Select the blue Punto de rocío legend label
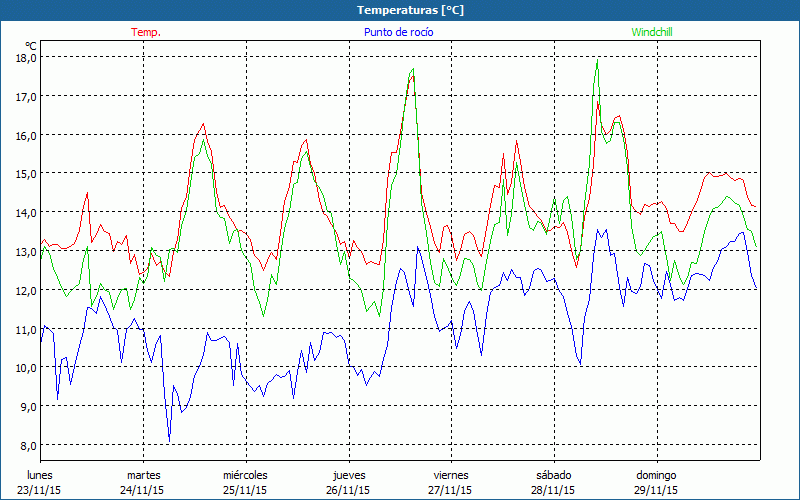The image size is (800, 500). (399, 32)
